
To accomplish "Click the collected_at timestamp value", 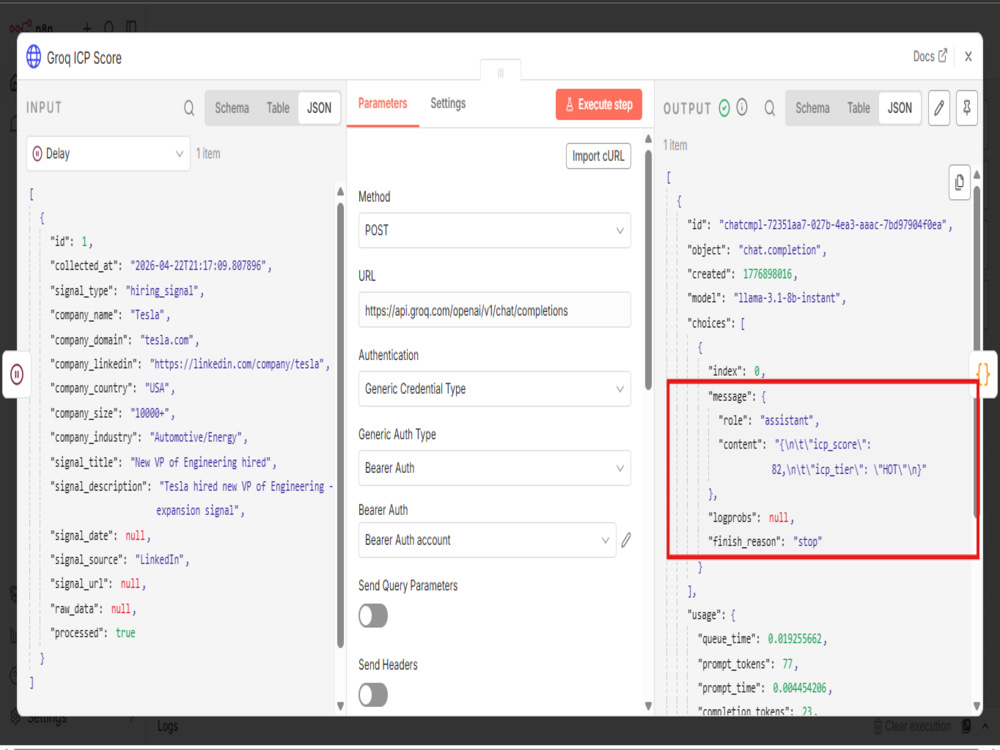I will [x=200, y=266].
